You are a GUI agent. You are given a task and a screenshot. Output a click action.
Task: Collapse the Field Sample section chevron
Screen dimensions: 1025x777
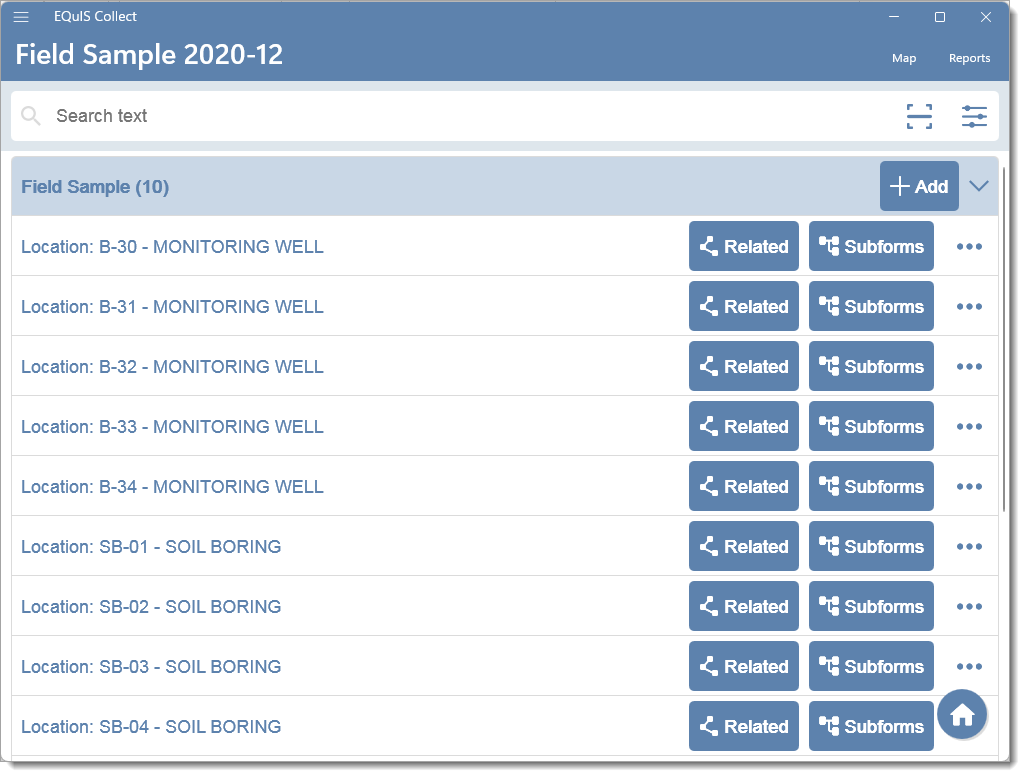[x=979, y=186]
